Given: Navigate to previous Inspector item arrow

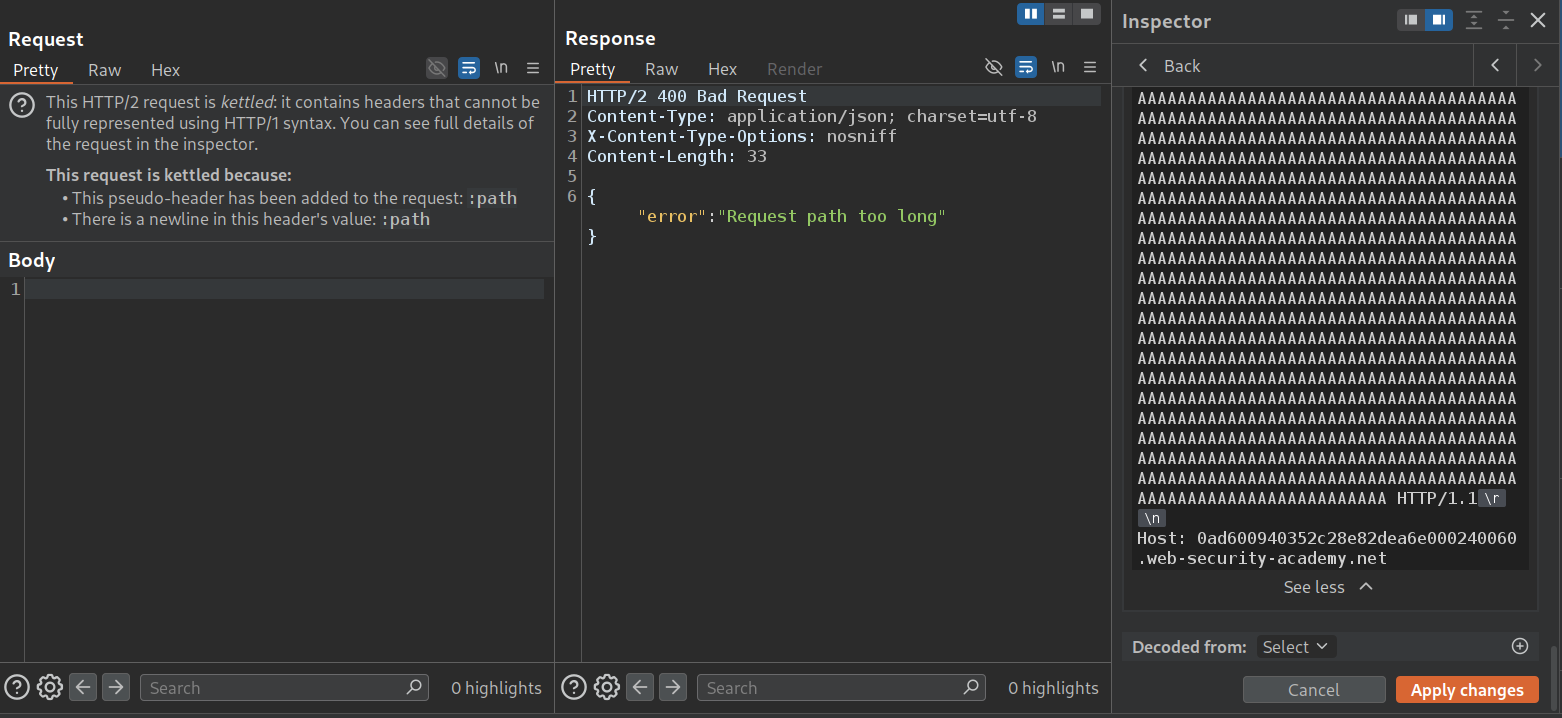Looking at the screenshot, I should [x=1495, y=66].
